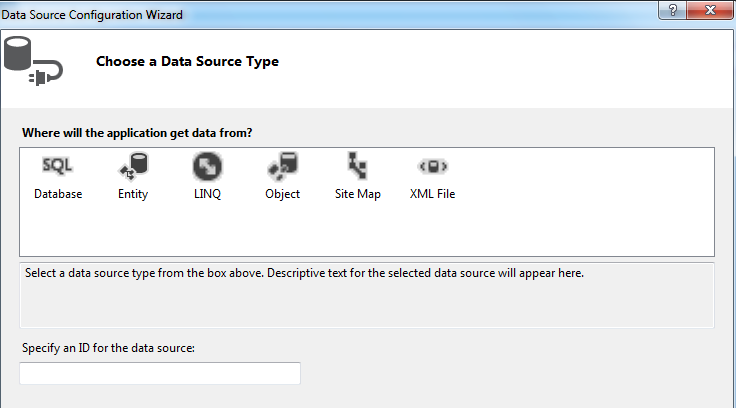Click the 'XML File' label text
Viewport: 736px width, 408px height.
coord(432,194)
